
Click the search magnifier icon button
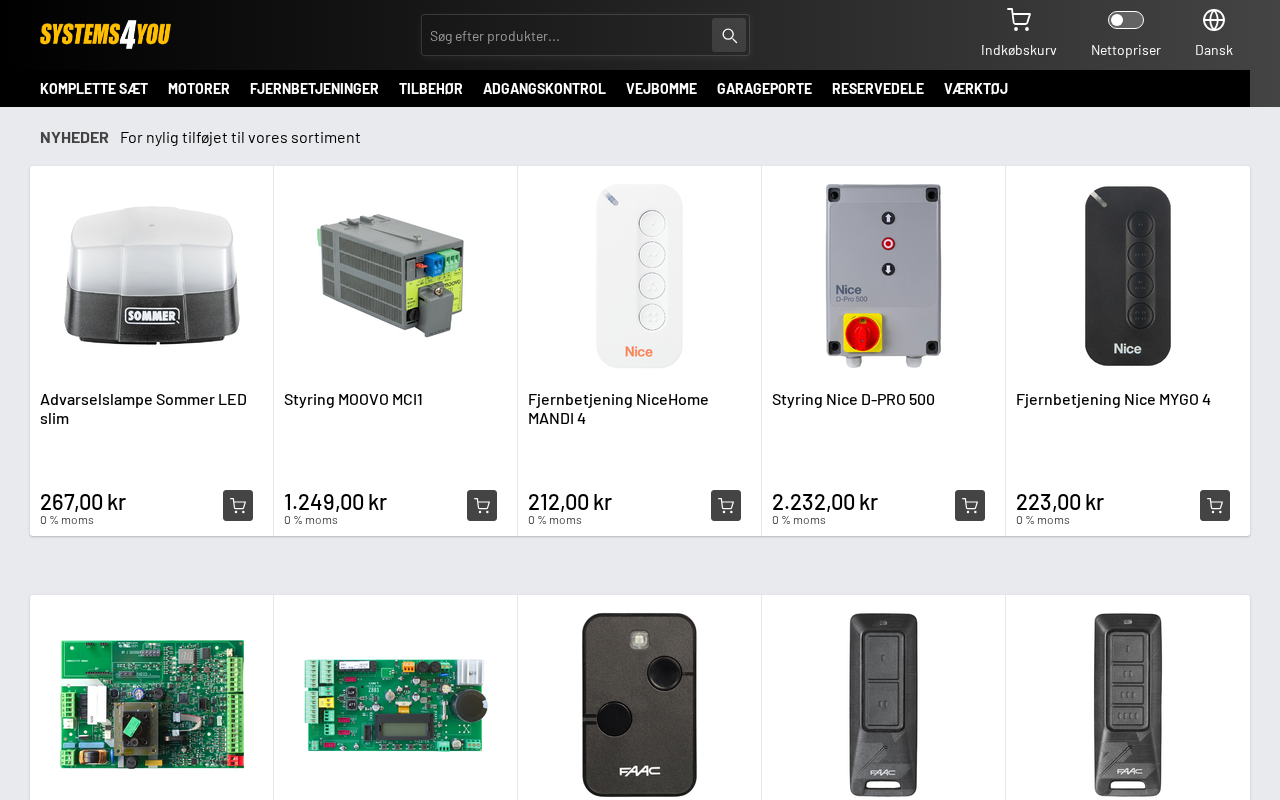[729, 35]
